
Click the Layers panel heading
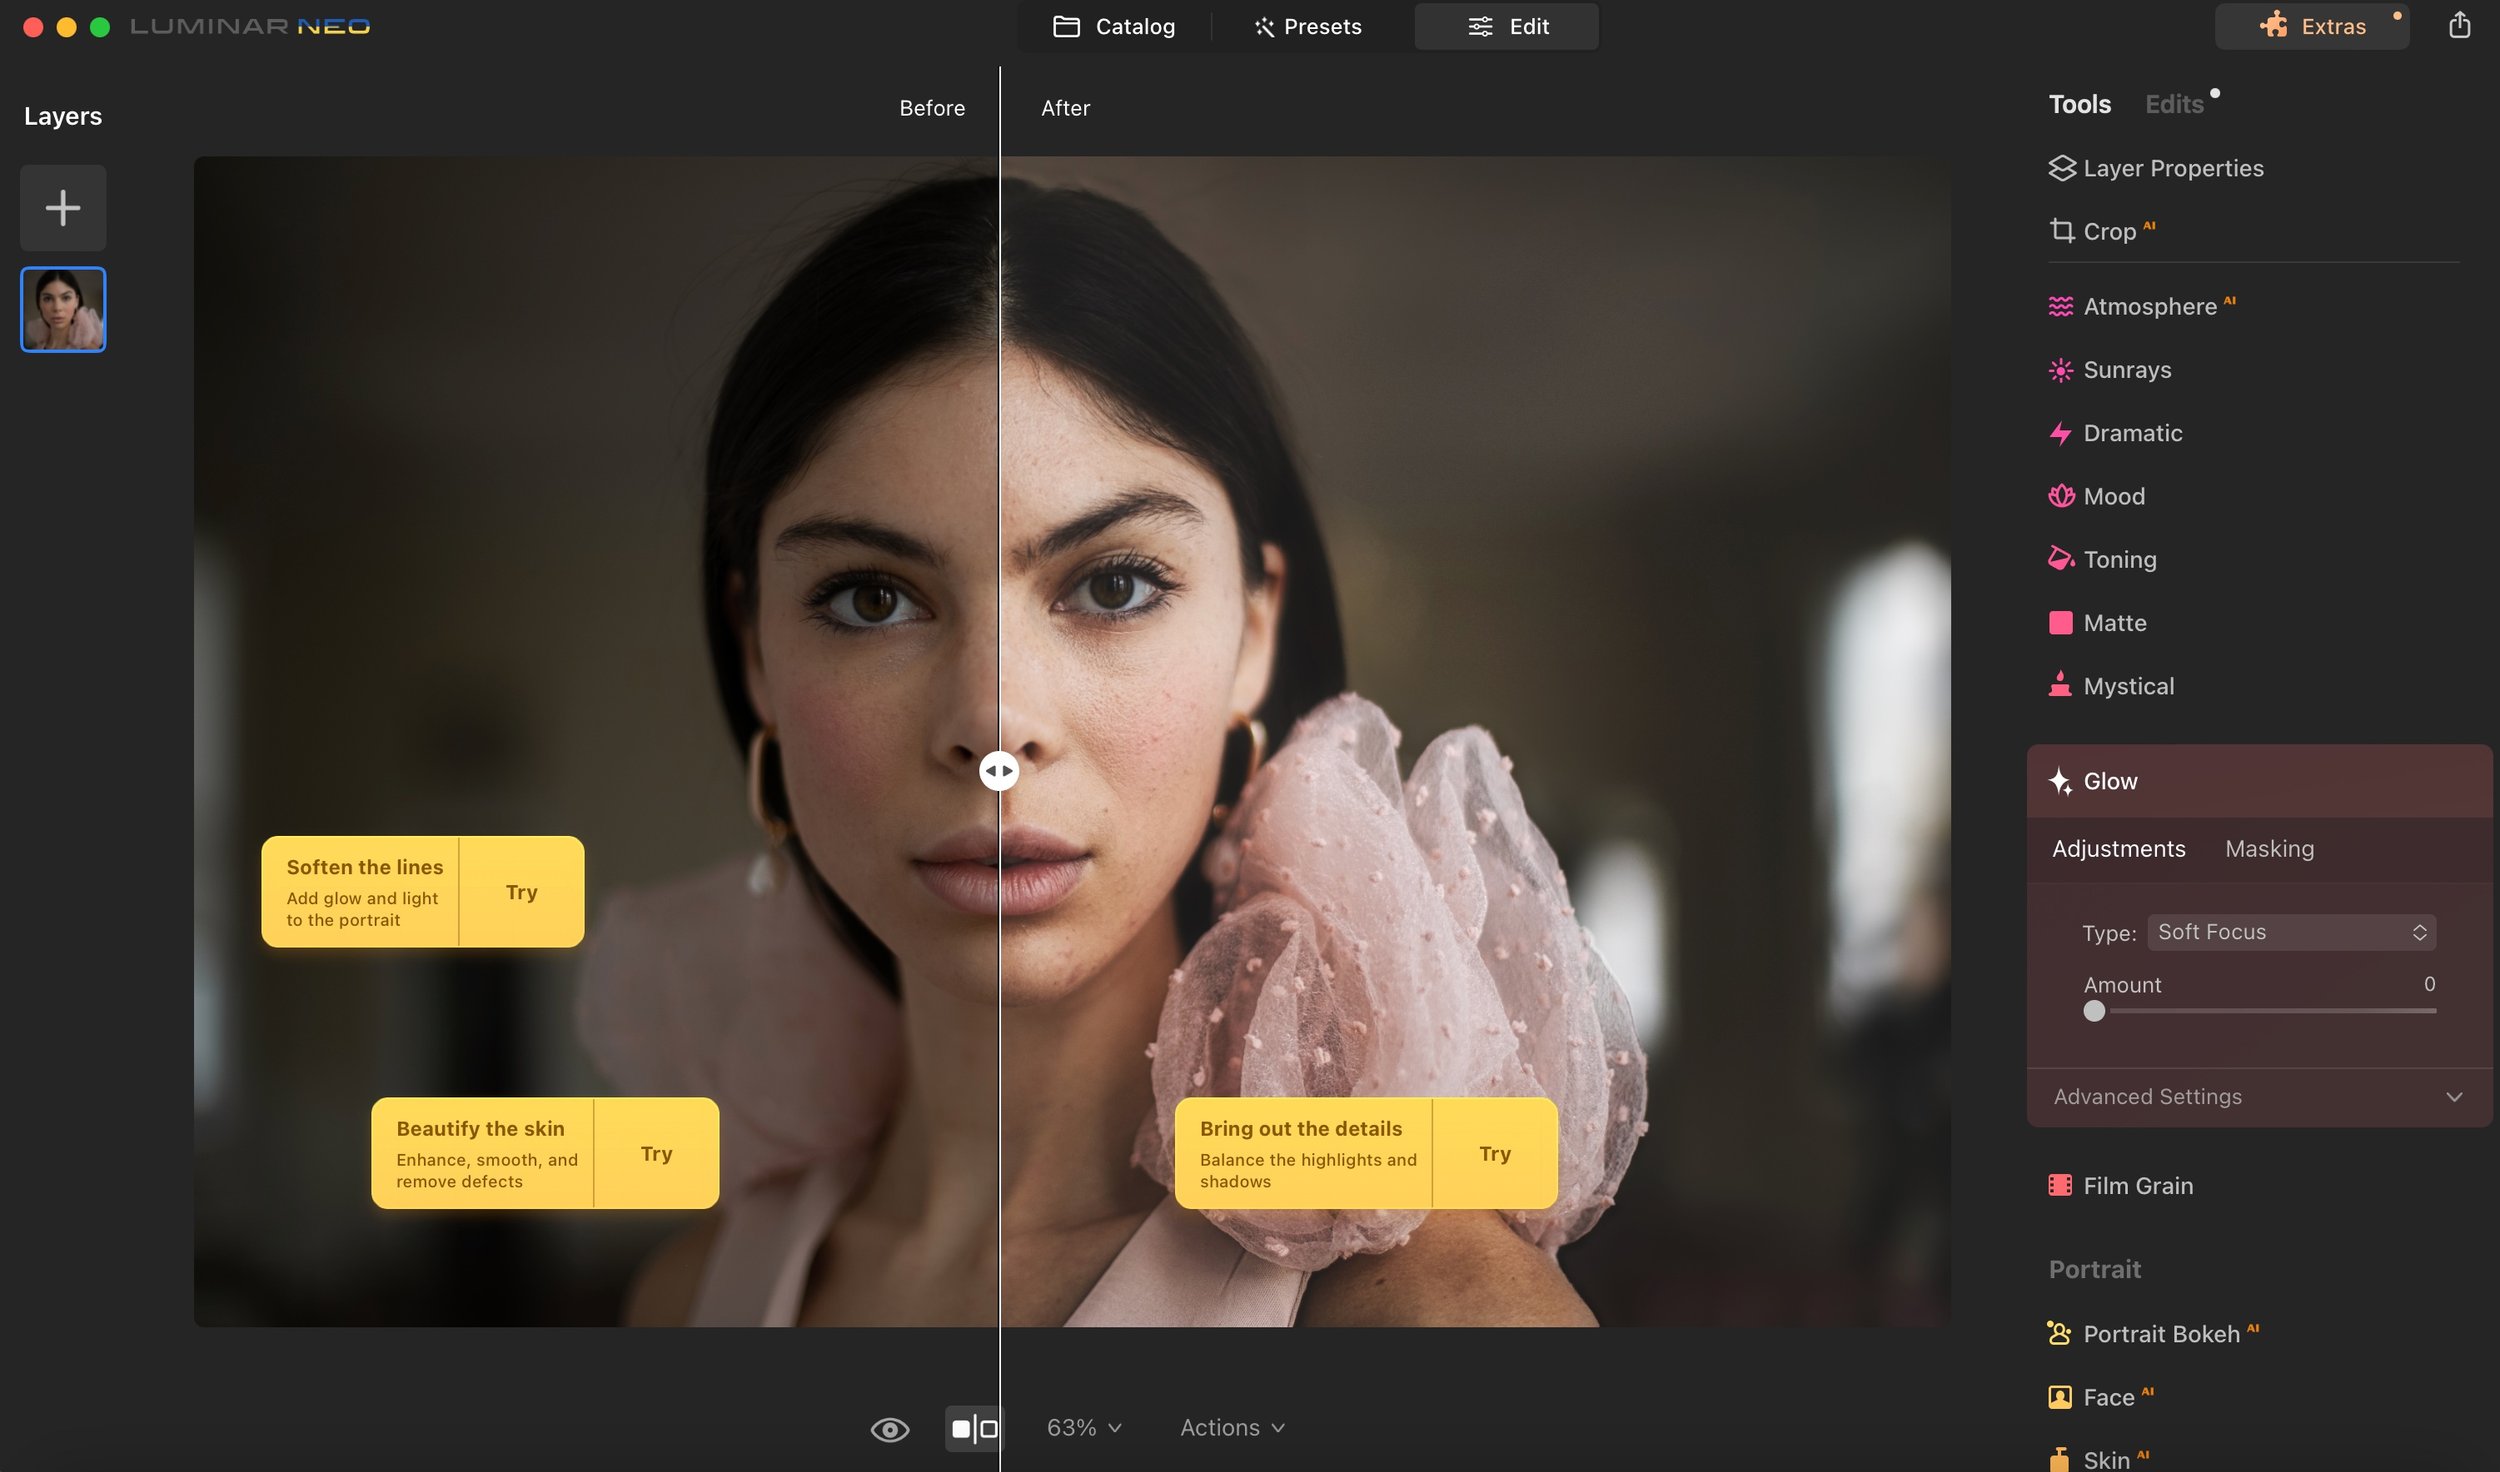63,116
